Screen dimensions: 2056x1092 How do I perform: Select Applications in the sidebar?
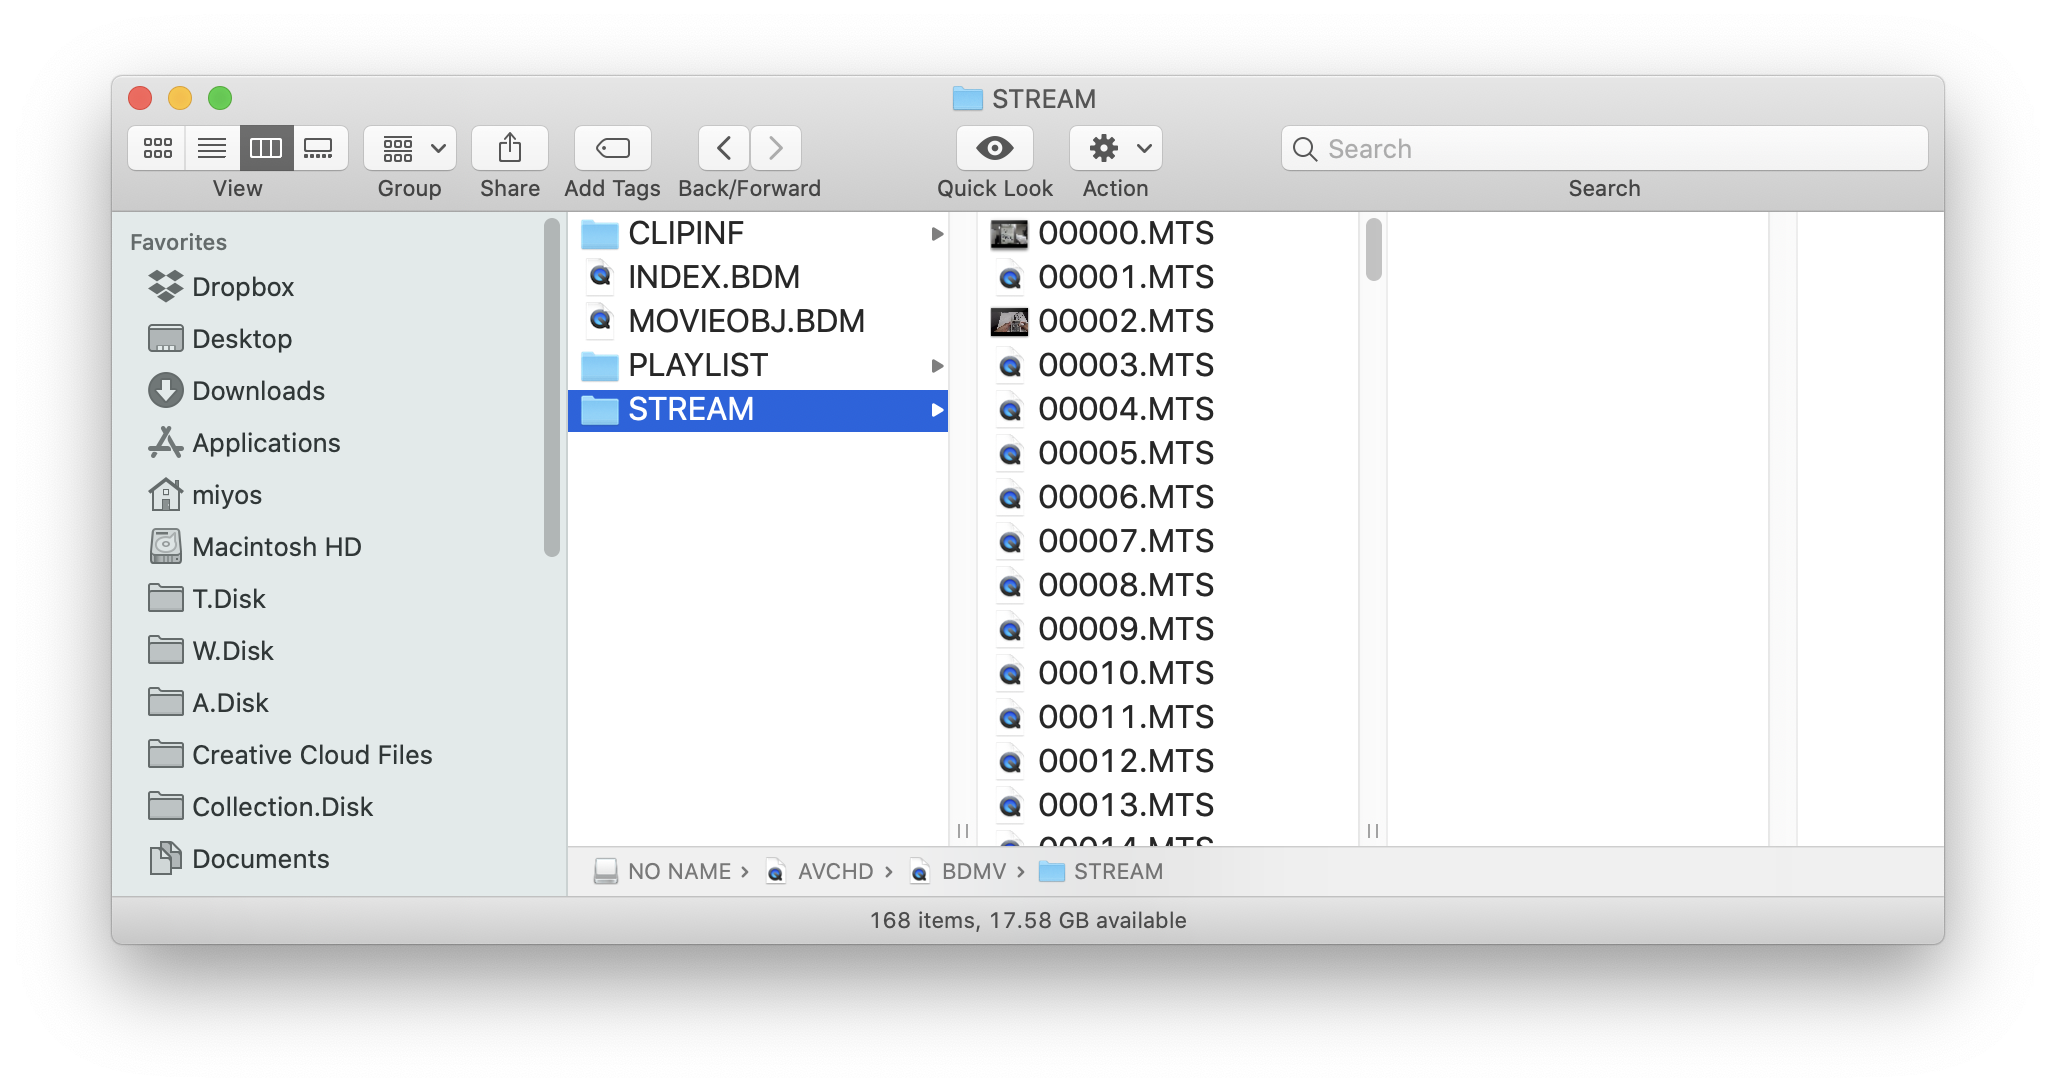pyautogui.click(x=266, y=443)
